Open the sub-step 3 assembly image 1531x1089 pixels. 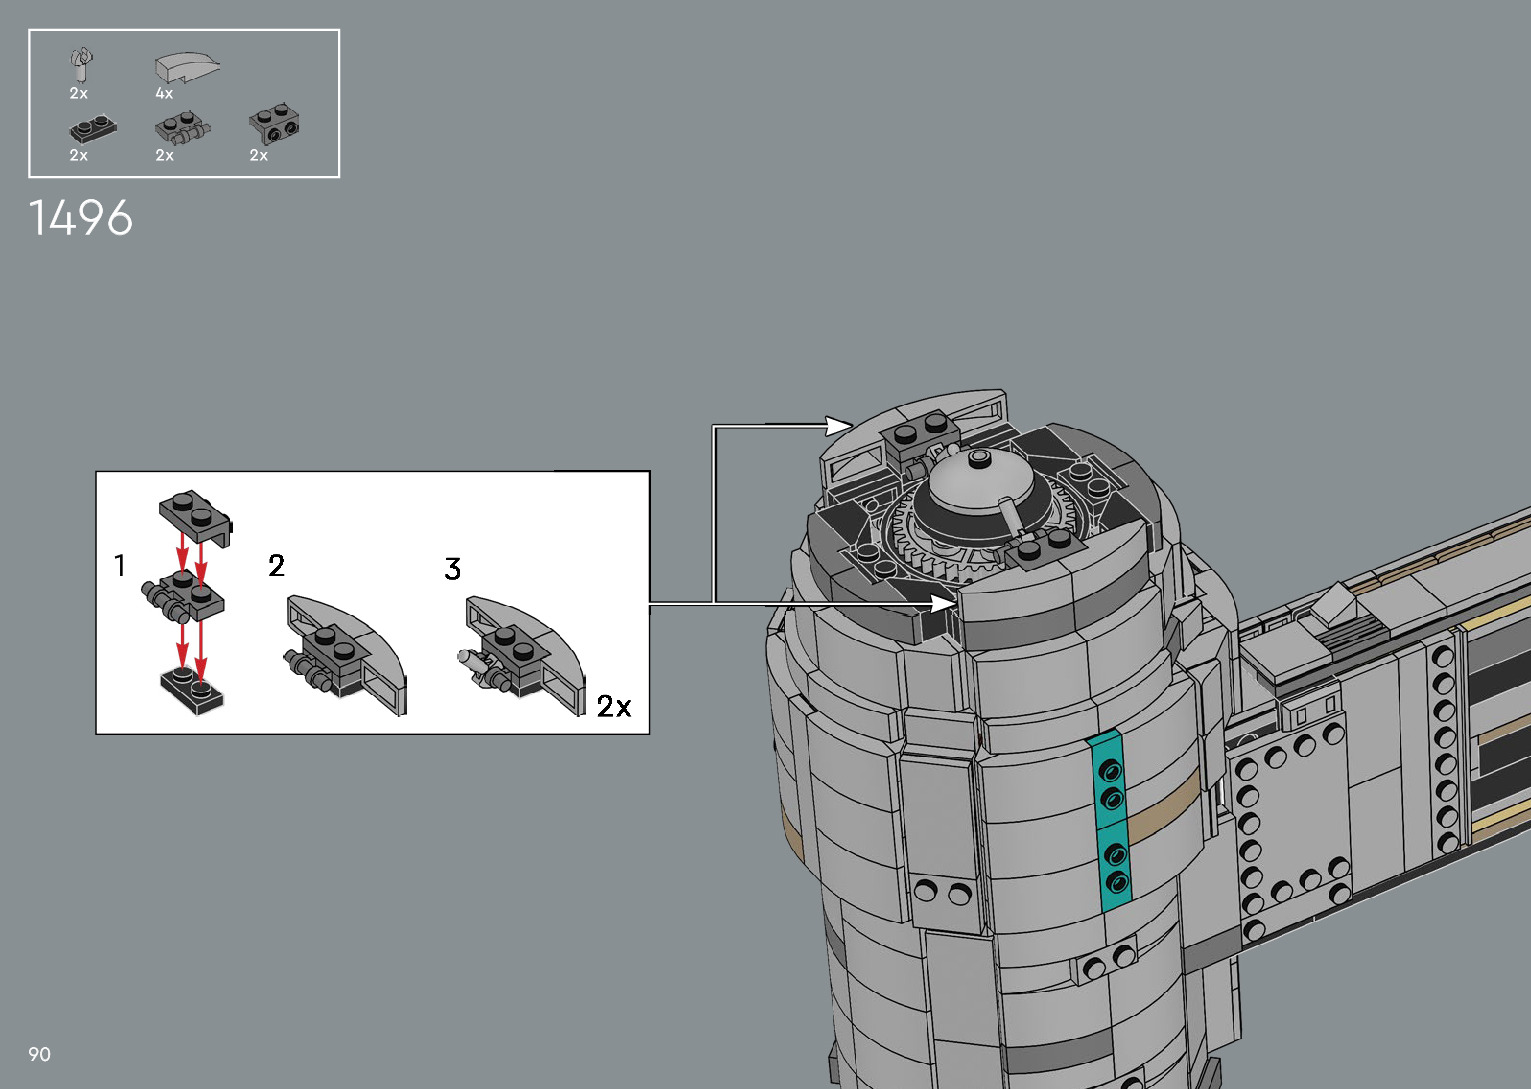pos(523,655)
